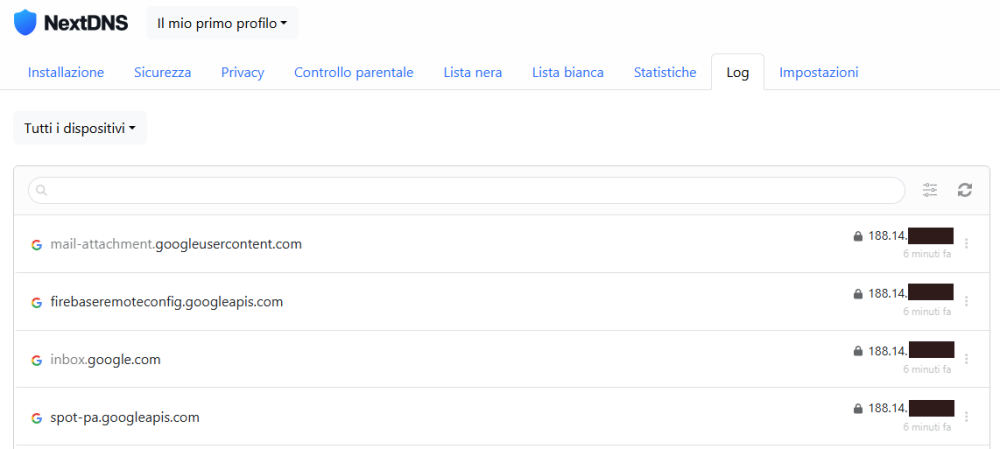
Task: Click lock icon in inbox.google.com row
Action: (x=858, y=351)
